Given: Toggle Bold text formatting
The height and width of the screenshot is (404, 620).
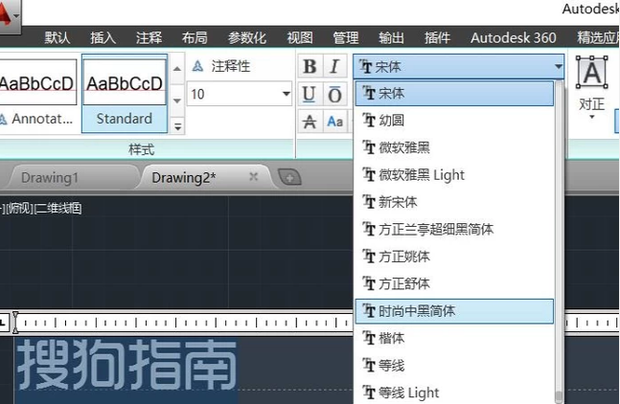Looking at the screenshot, I should [x=309, y=67].
